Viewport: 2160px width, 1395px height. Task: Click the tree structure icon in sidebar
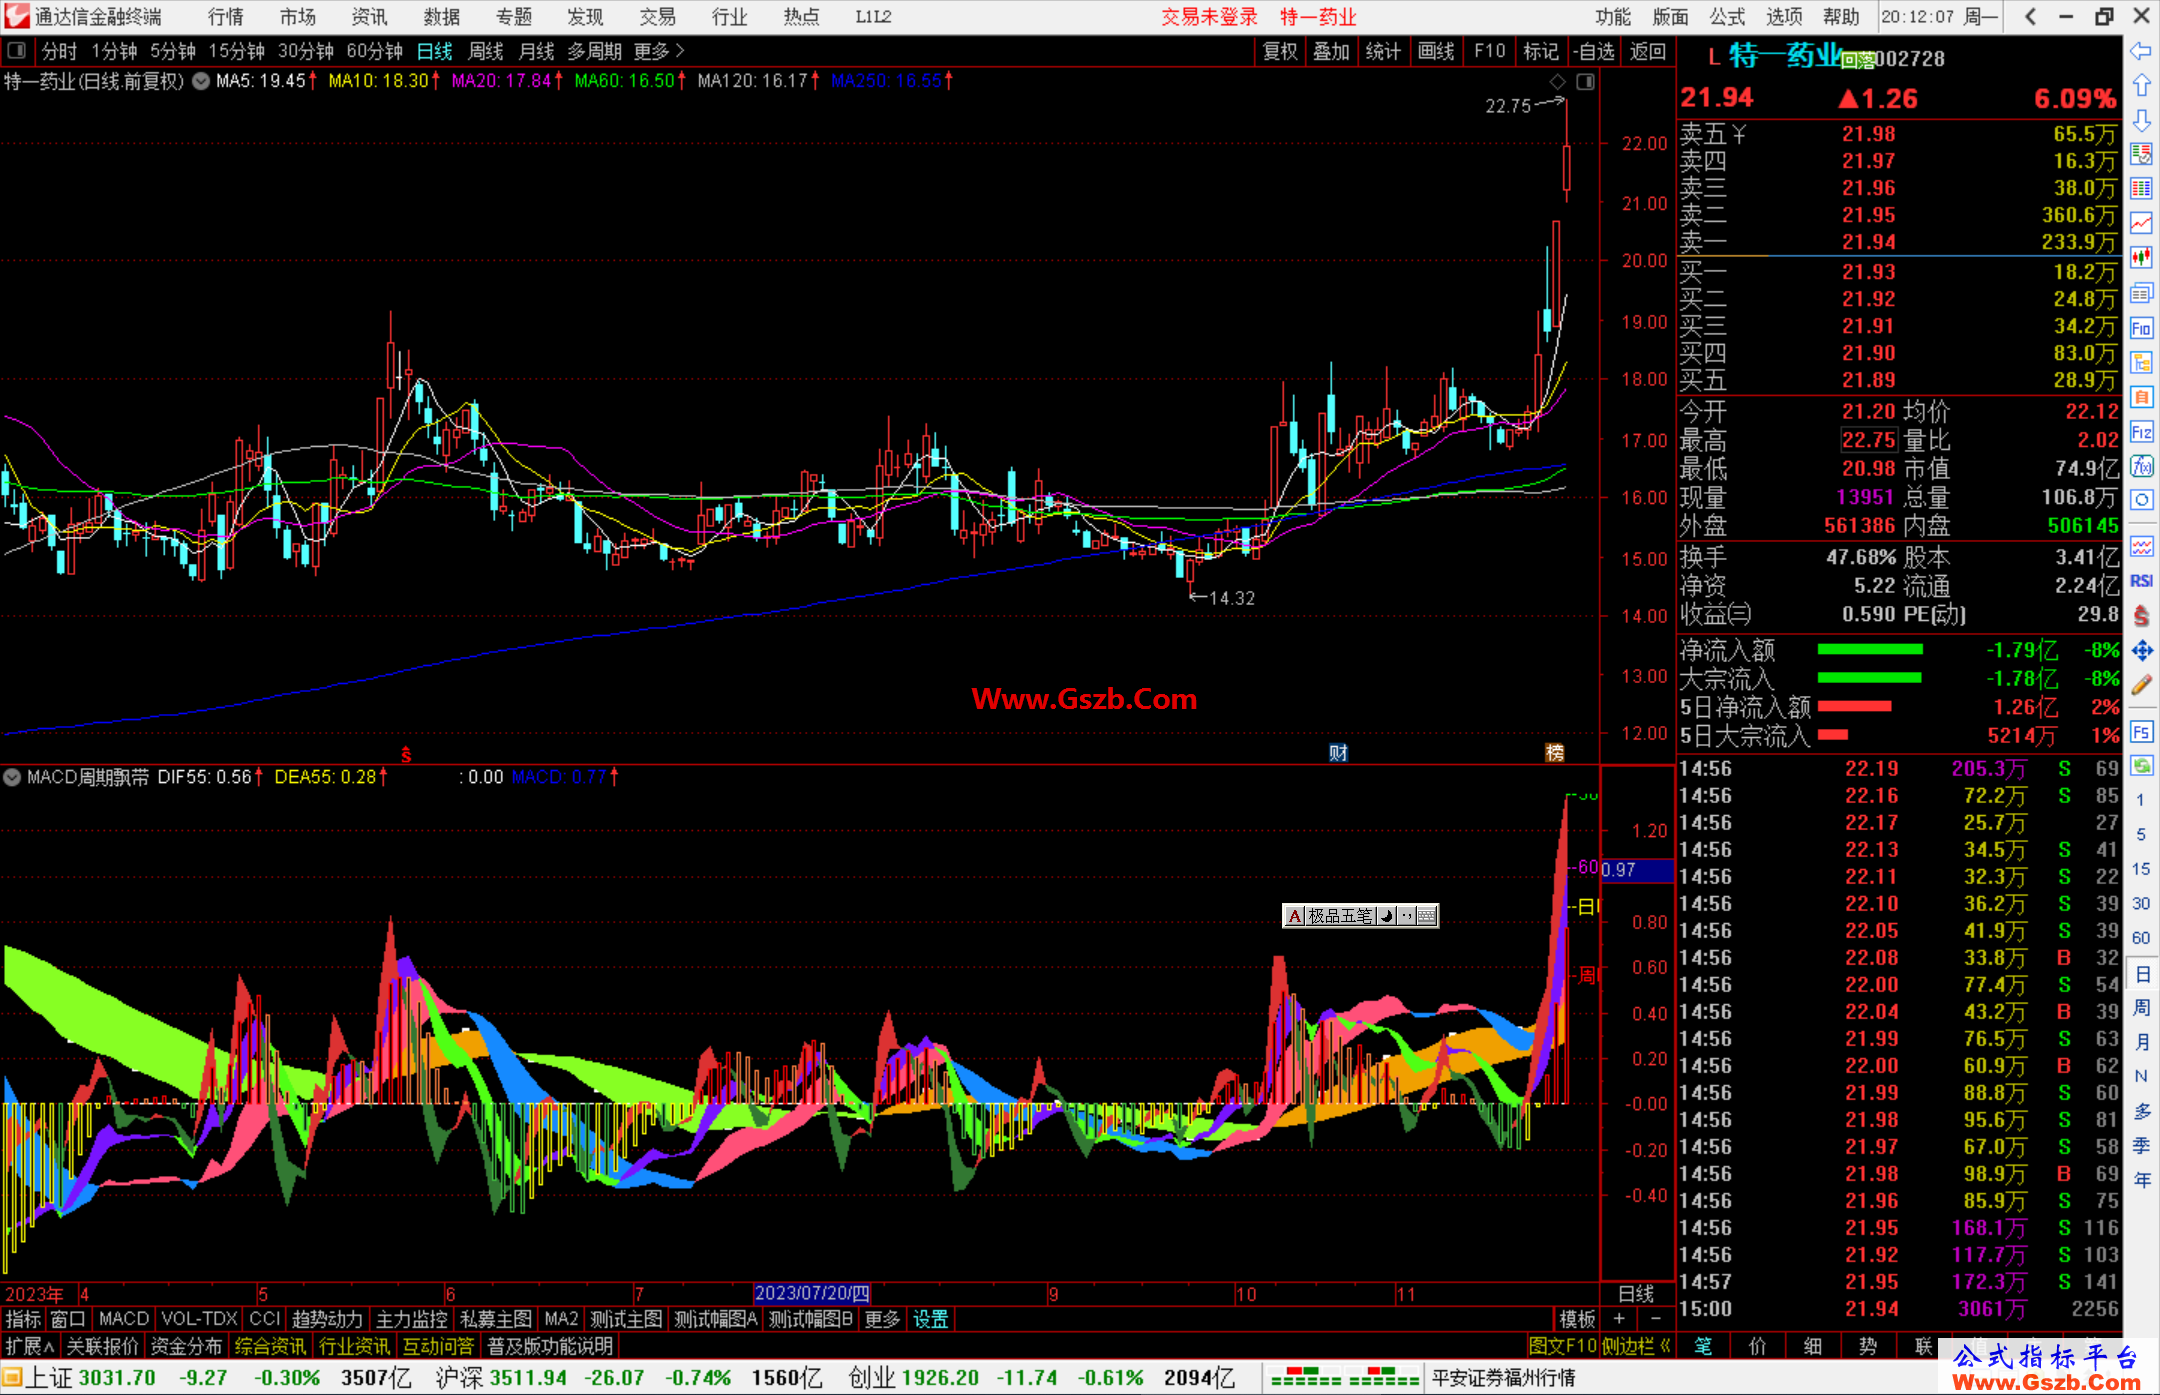pyautogui.click(x=2141, y=362)
